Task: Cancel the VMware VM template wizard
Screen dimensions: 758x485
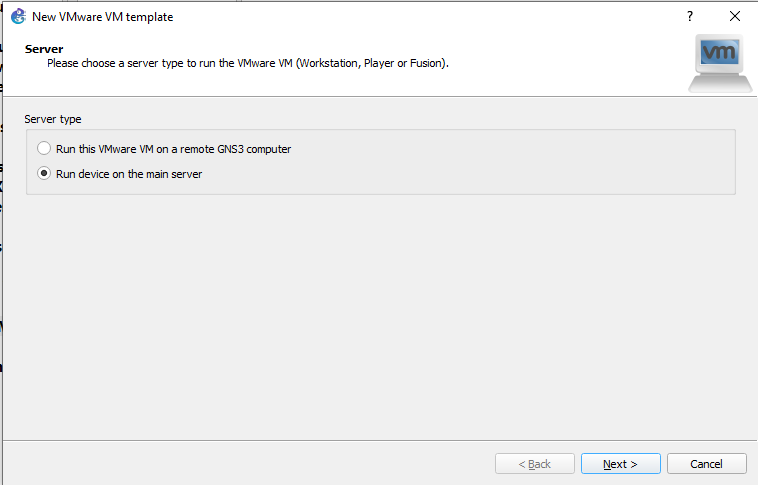Action: 707,464
